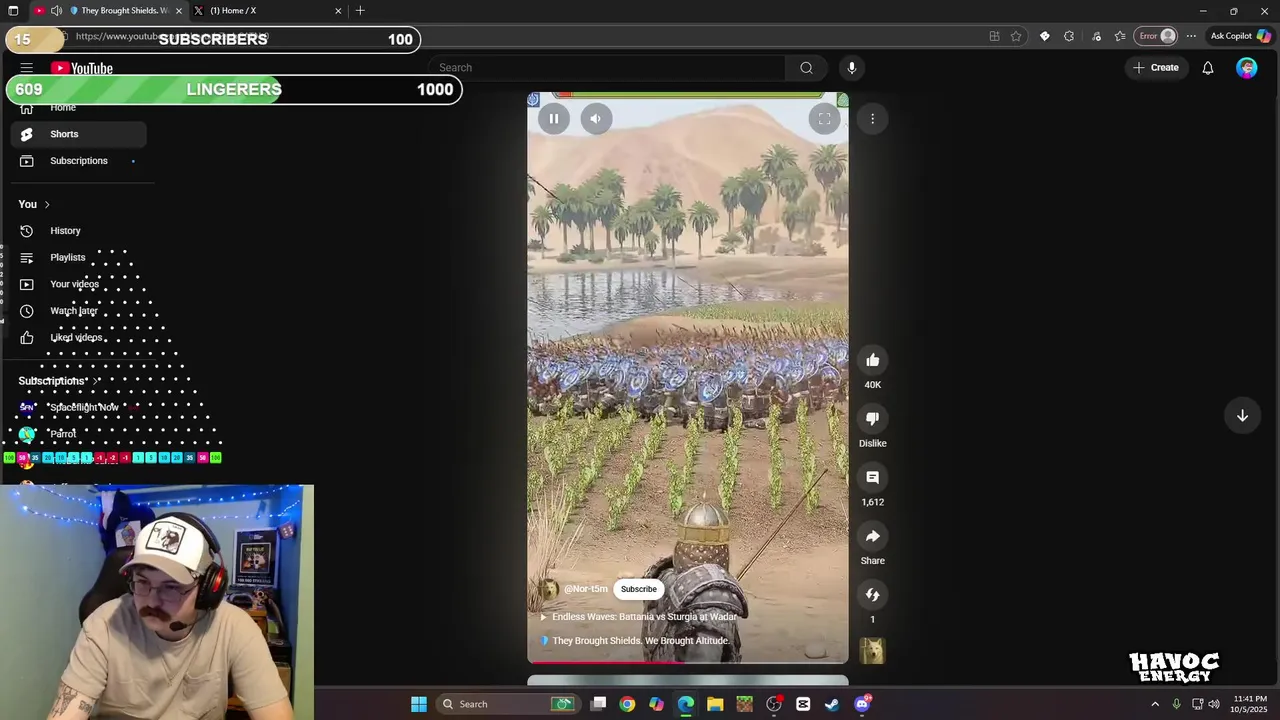1280x720 pixels.
Task: Open Liked videos in the sidebar
Action: tap(79, 338)
